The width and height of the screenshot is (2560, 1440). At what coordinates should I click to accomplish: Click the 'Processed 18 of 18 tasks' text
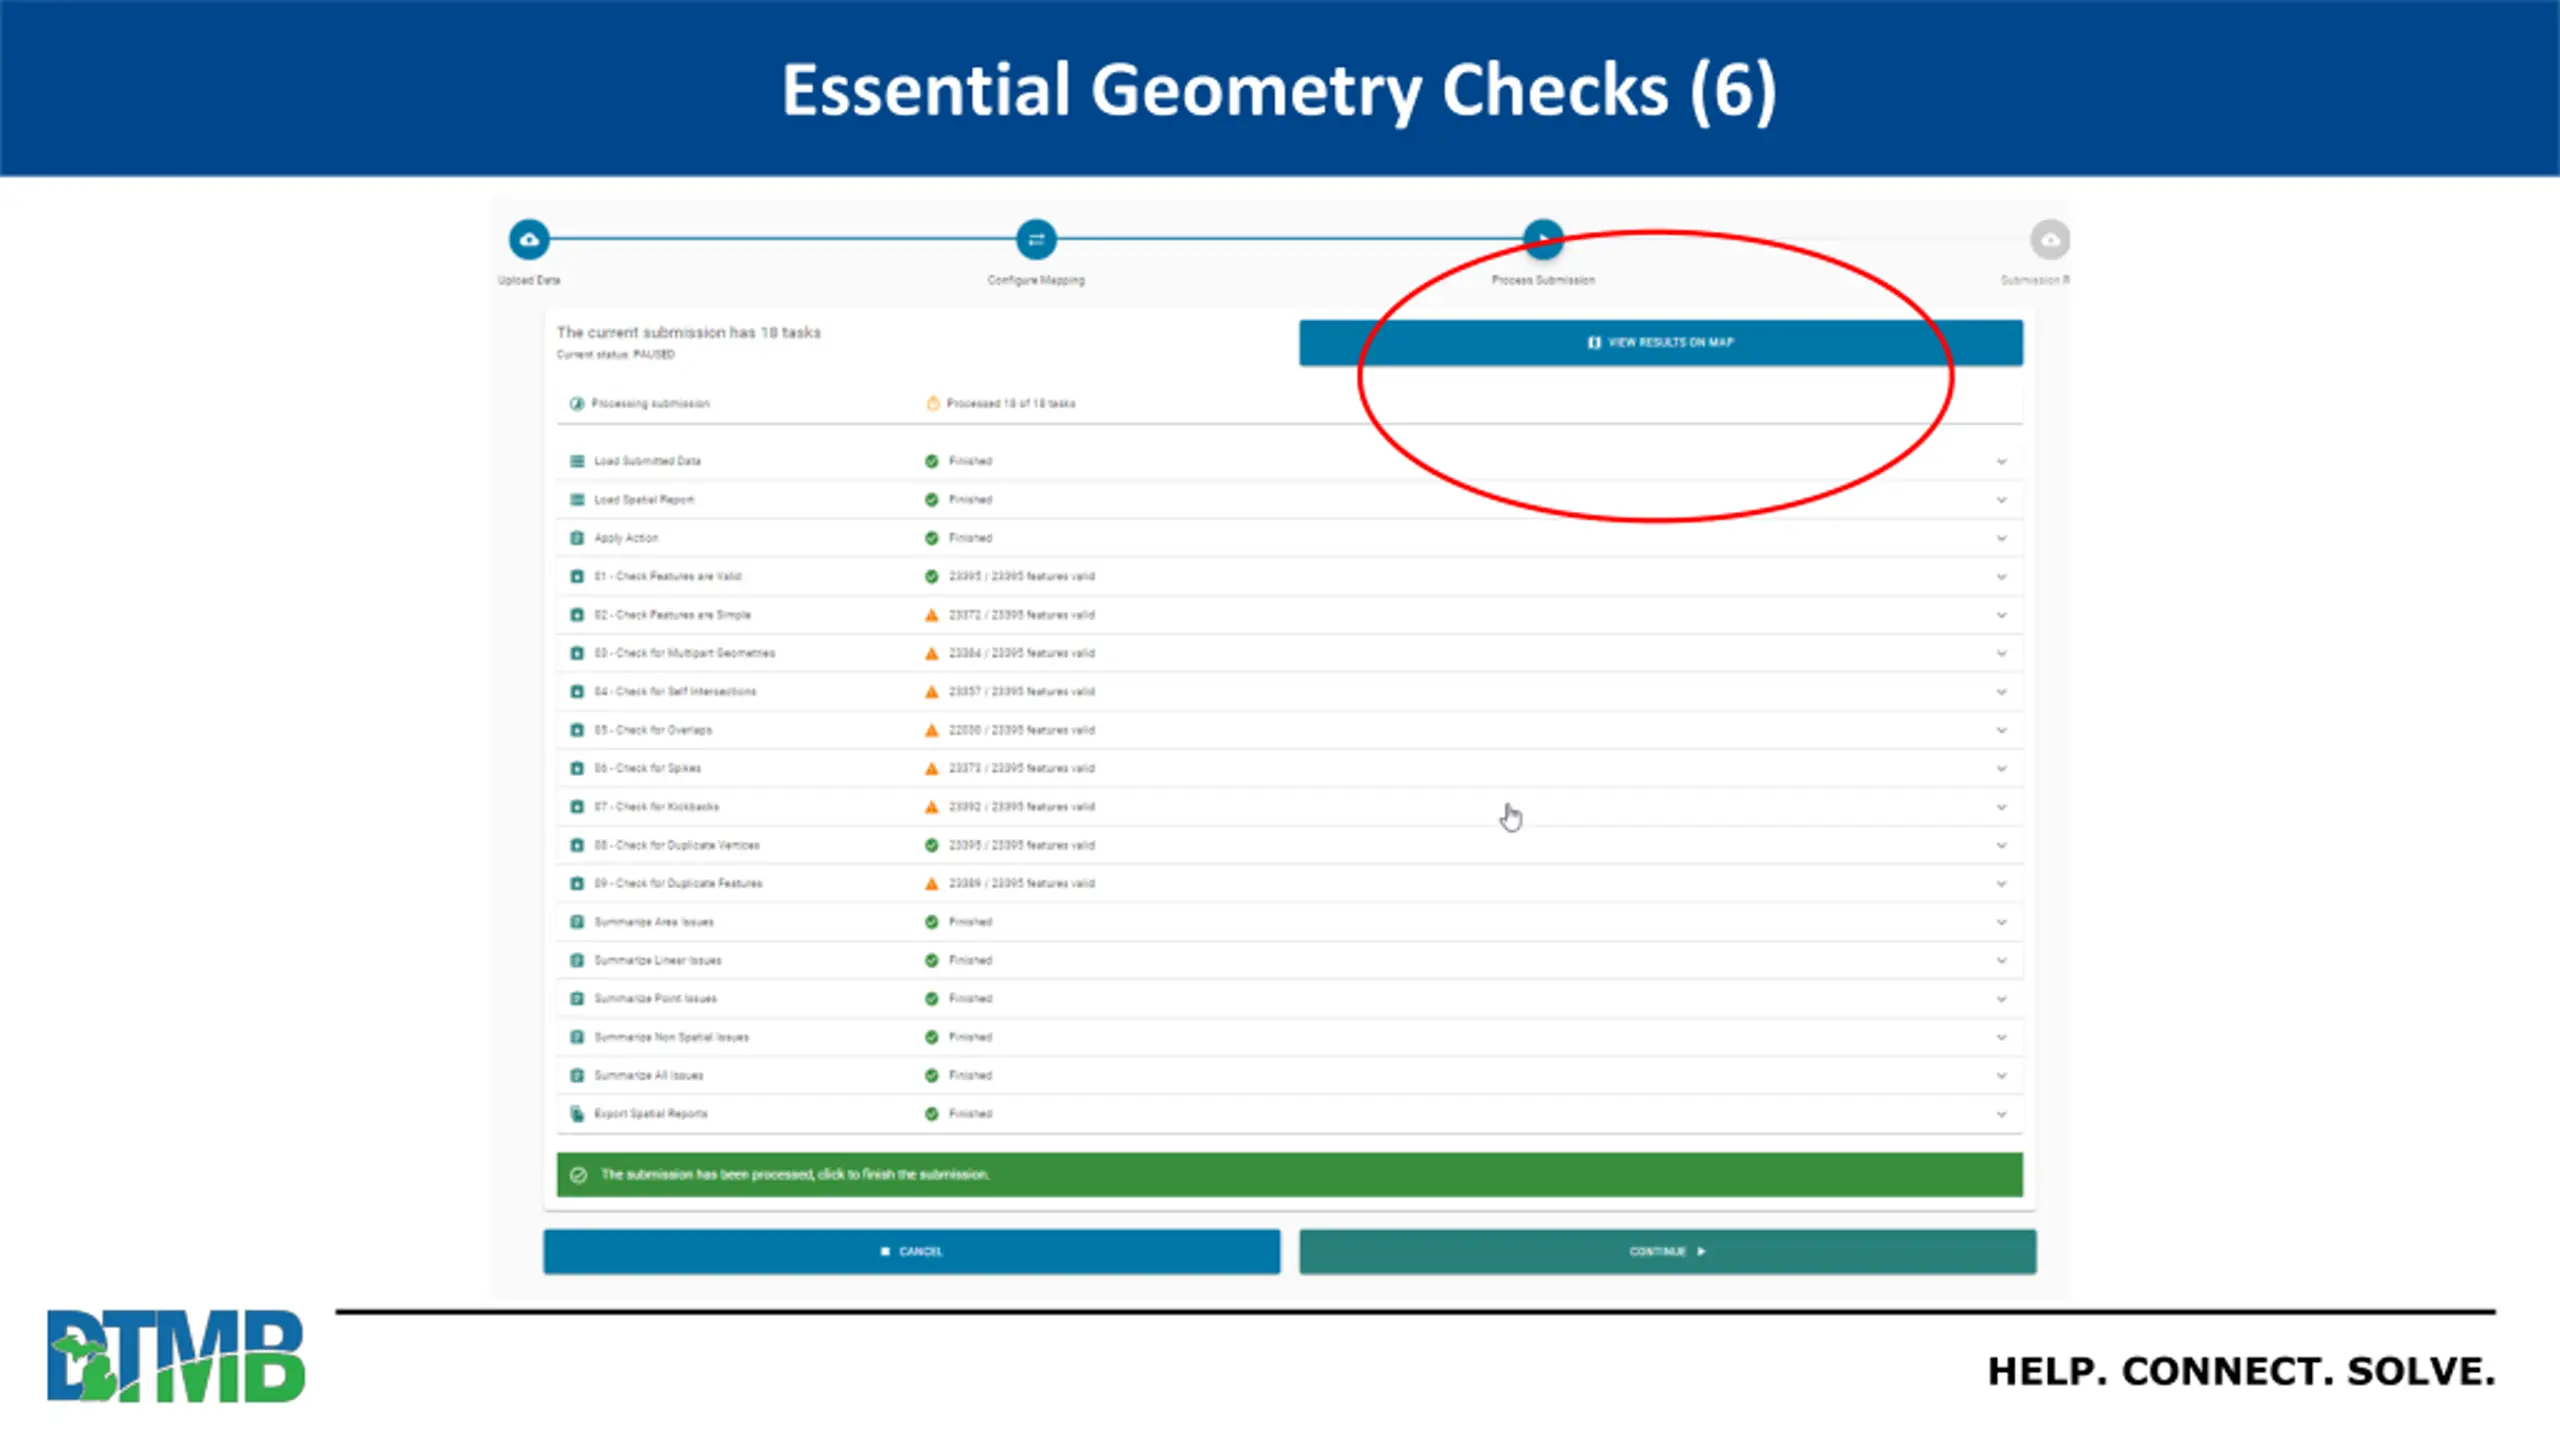tap(1011, 404)
